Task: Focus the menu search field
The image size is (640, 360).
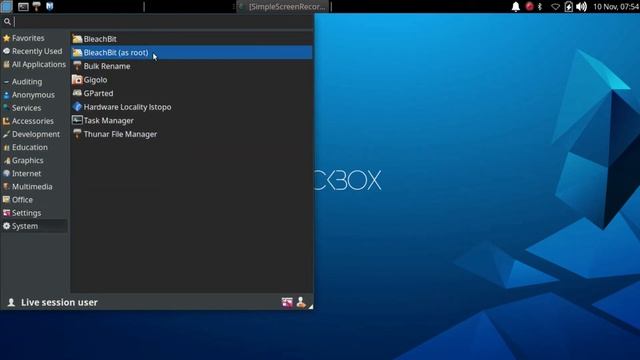Action: coord(163,22)
